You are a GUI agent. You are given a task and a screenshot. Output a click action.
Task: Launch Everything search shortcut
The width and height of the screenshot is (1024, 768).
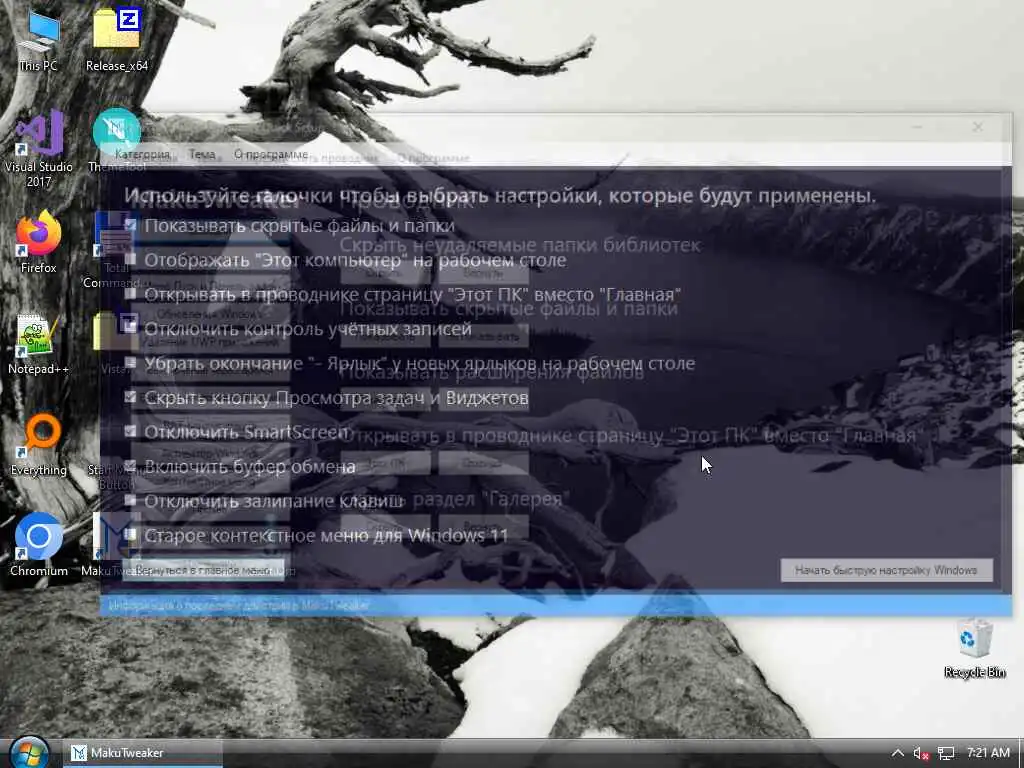[x=39, y=445]
